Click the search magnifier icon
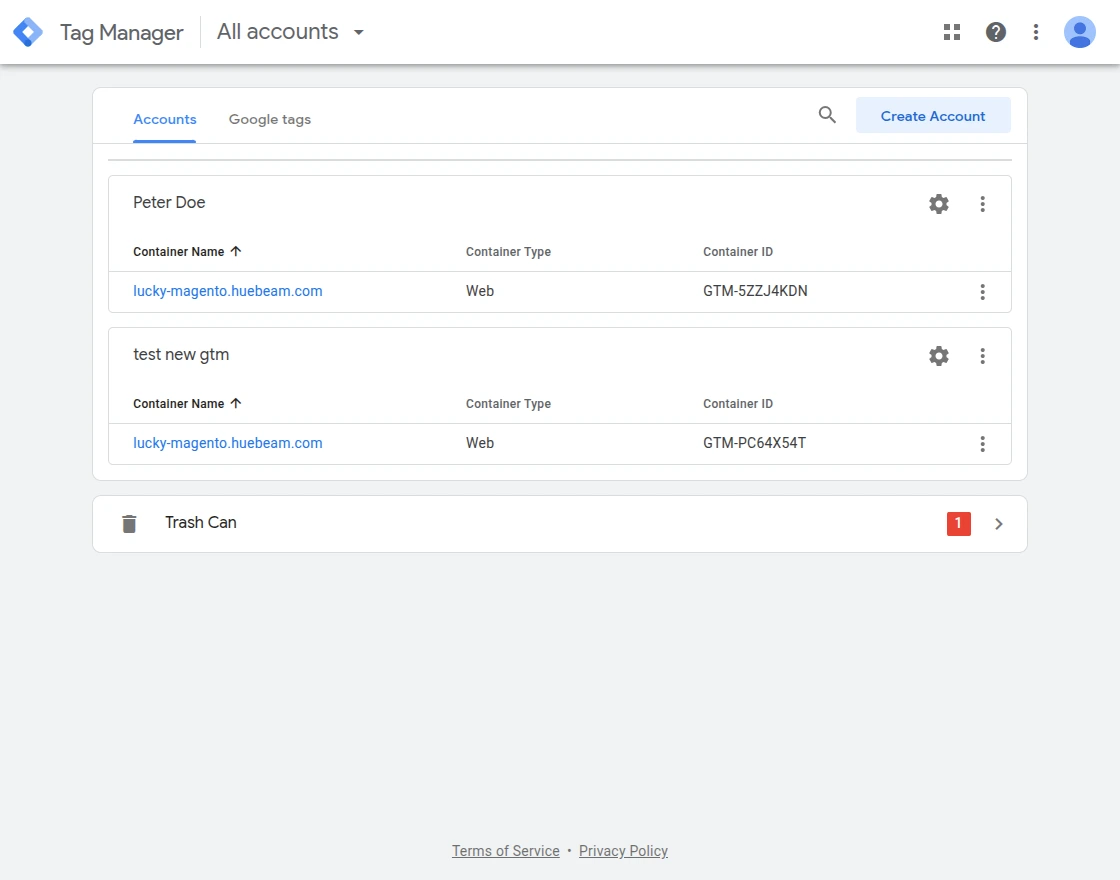 click(826, 115)
